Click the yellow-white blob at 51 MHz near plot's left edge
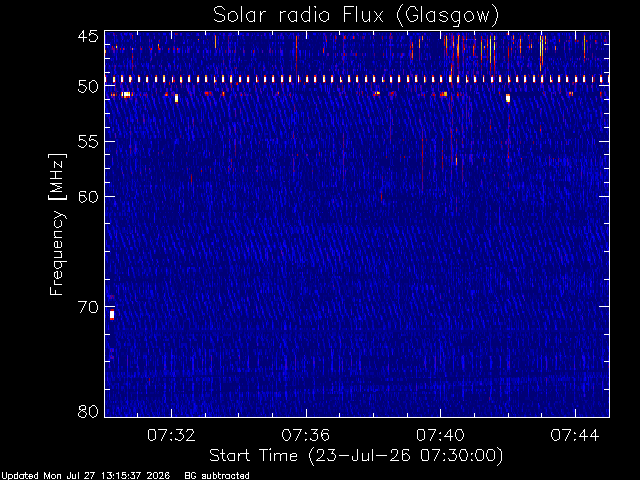Viewport: 640px width, 480px height. click(x=126, y=95)
